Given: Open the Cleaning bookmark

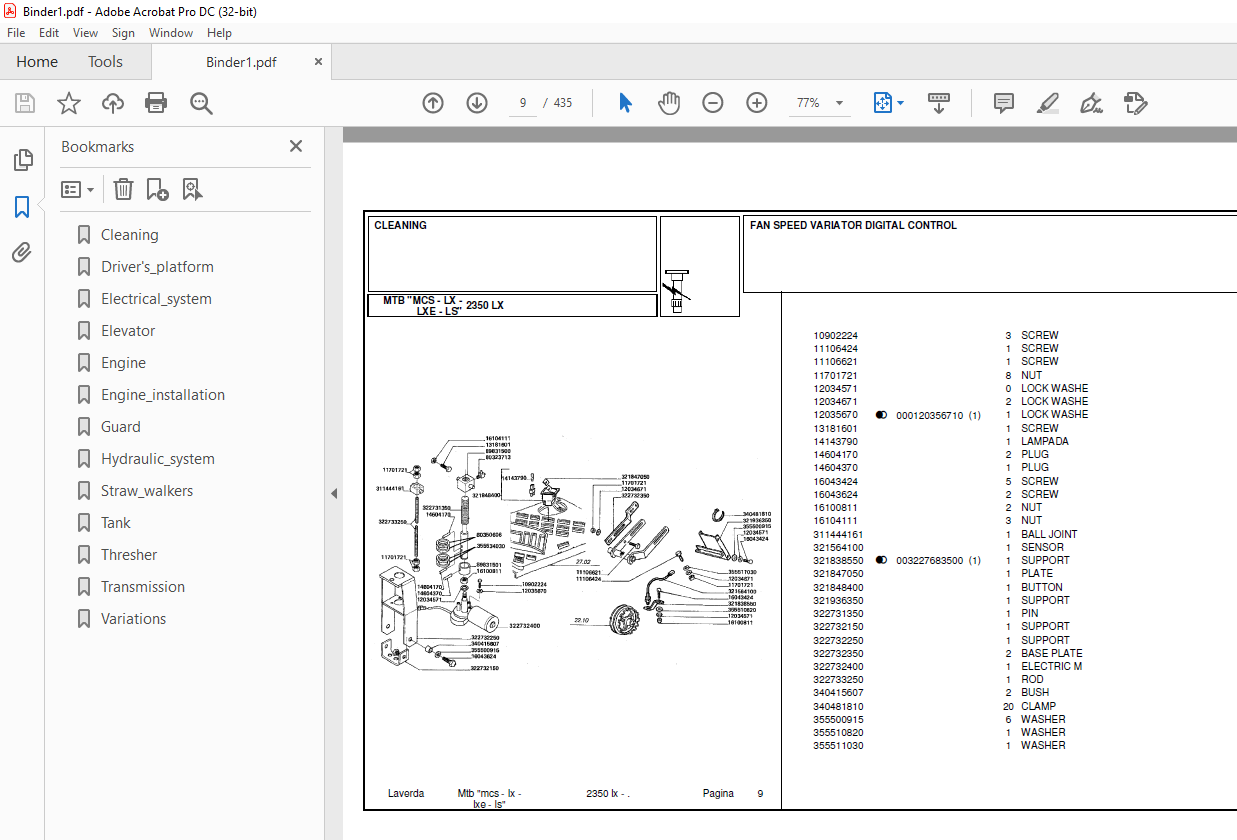Looking at the screenshot, I should pos(129,235).
